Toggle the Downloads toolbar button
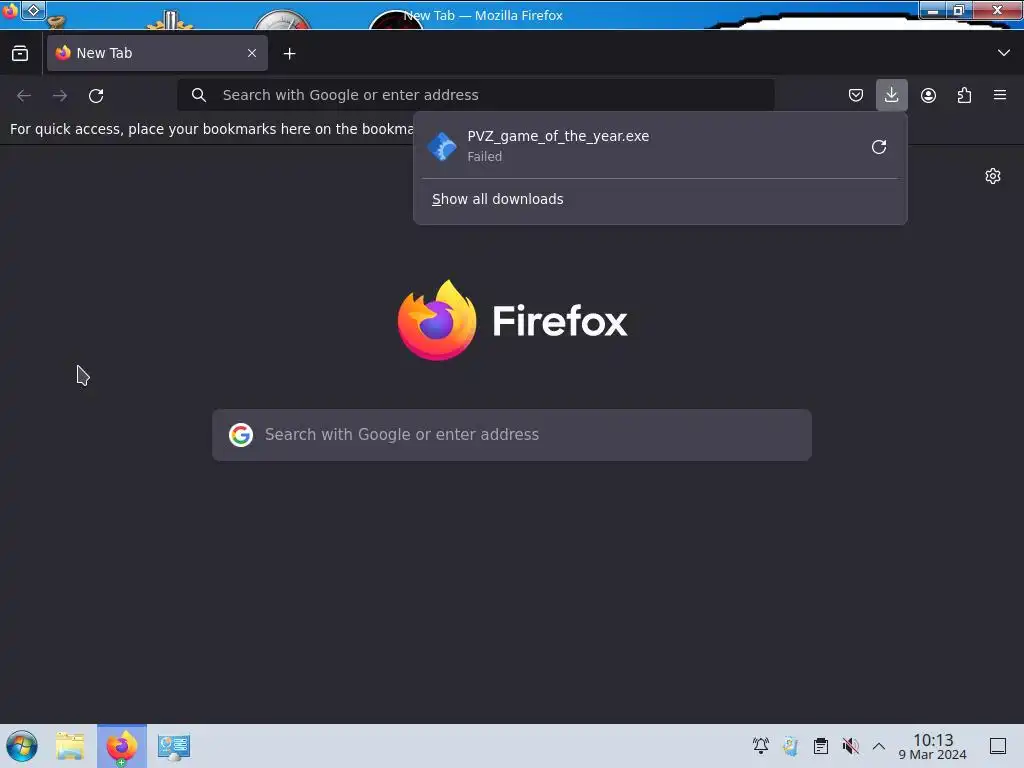 click(x=891, y=95)
